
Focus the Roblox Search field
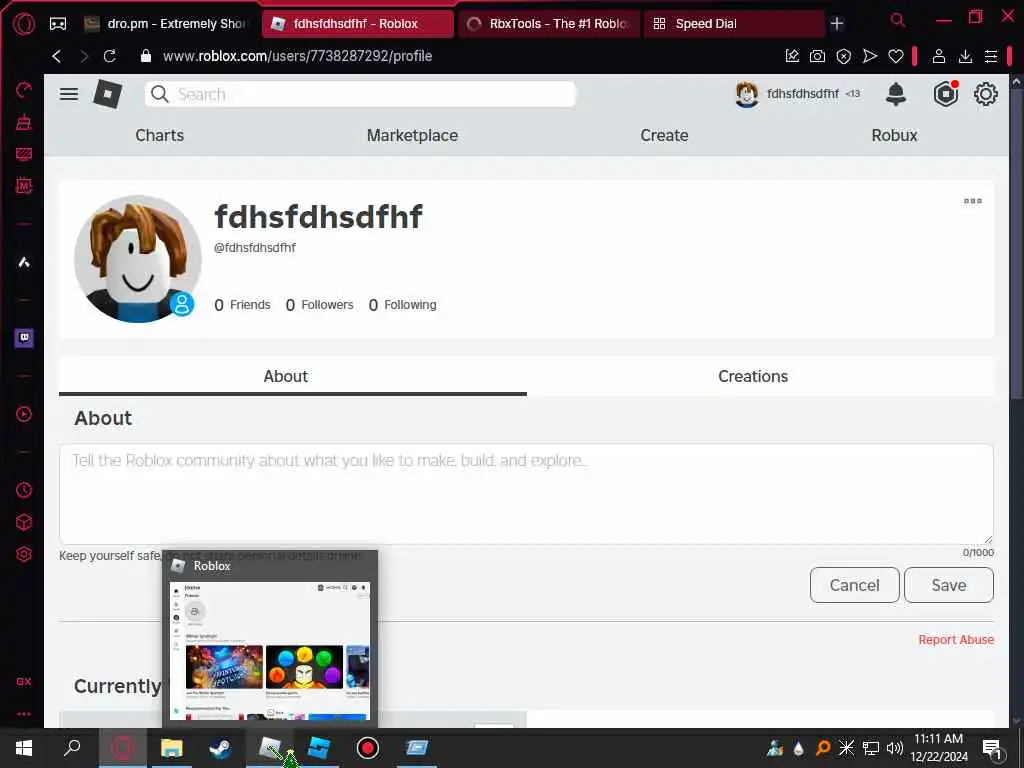coord(360,94)
